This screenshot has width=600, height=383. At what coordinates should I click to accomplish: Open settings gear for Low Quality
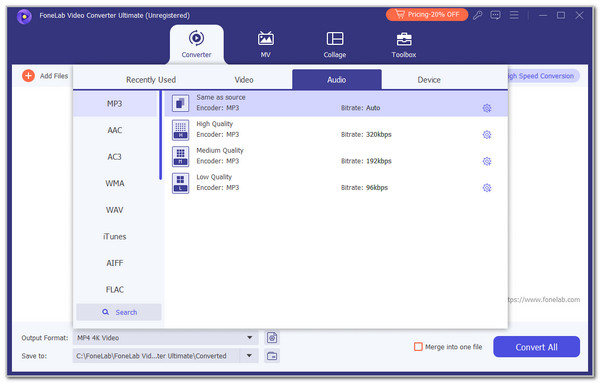tap(487, 188)
